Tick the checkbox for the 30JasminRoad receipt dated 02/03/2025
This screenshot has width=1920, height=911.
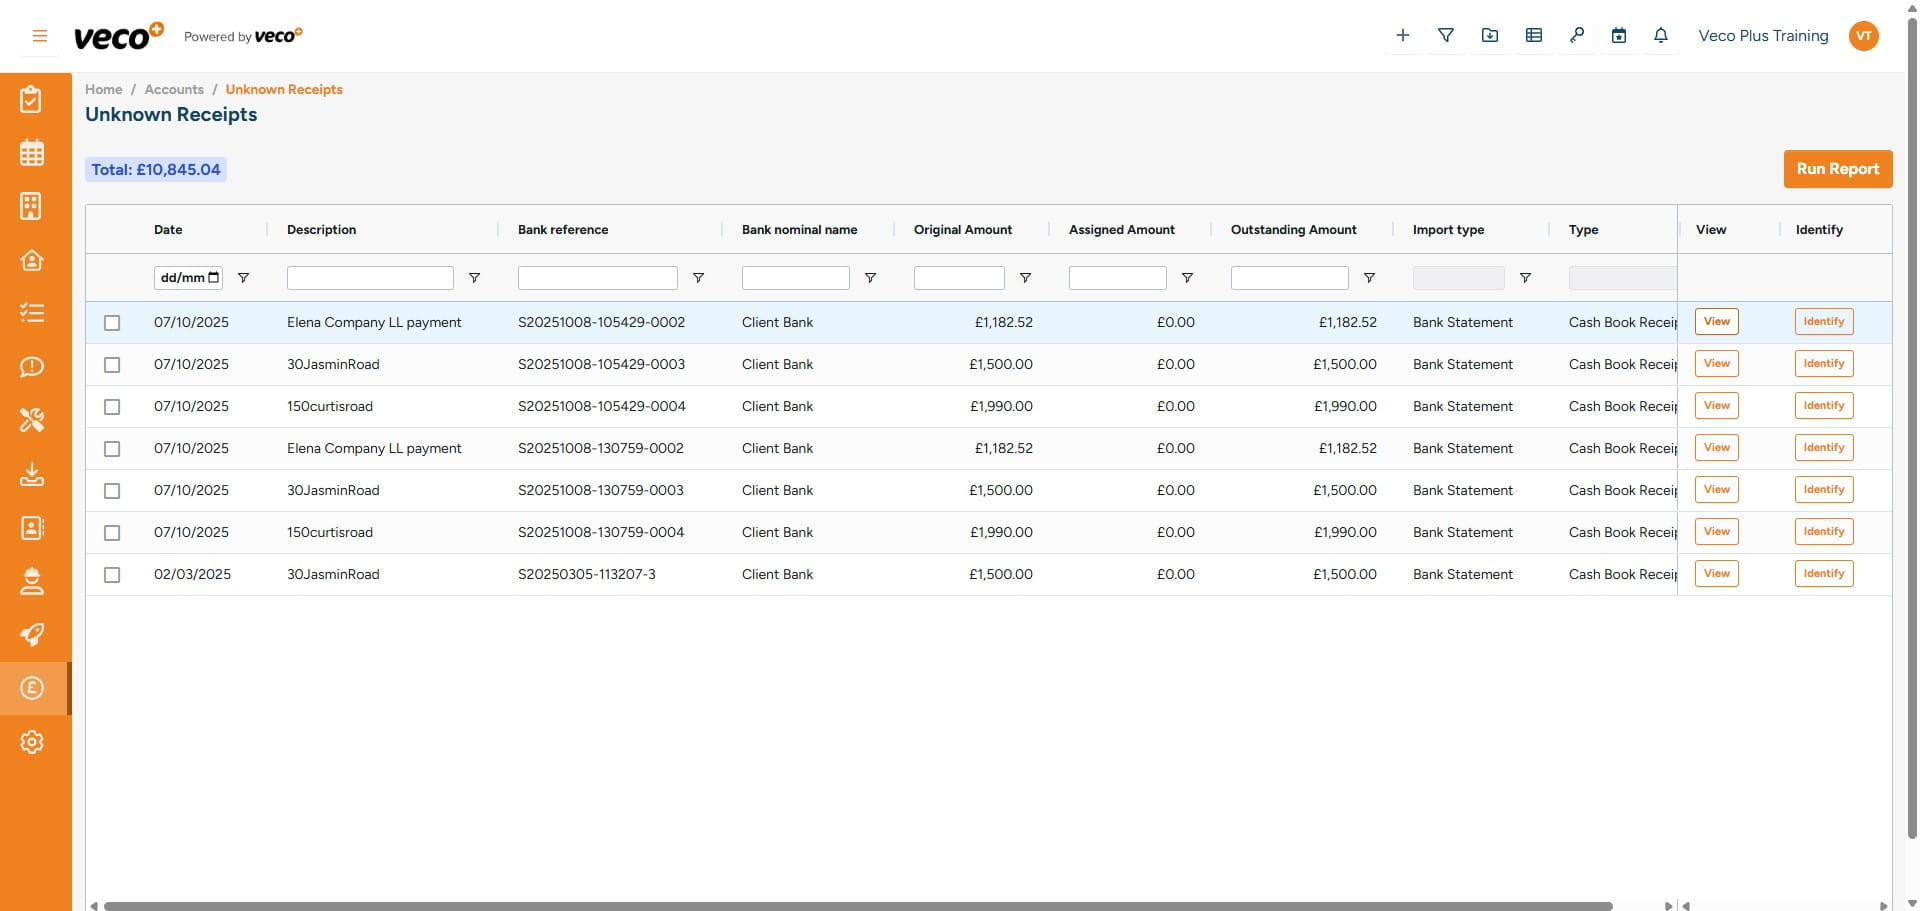click(x=112, y=575)
